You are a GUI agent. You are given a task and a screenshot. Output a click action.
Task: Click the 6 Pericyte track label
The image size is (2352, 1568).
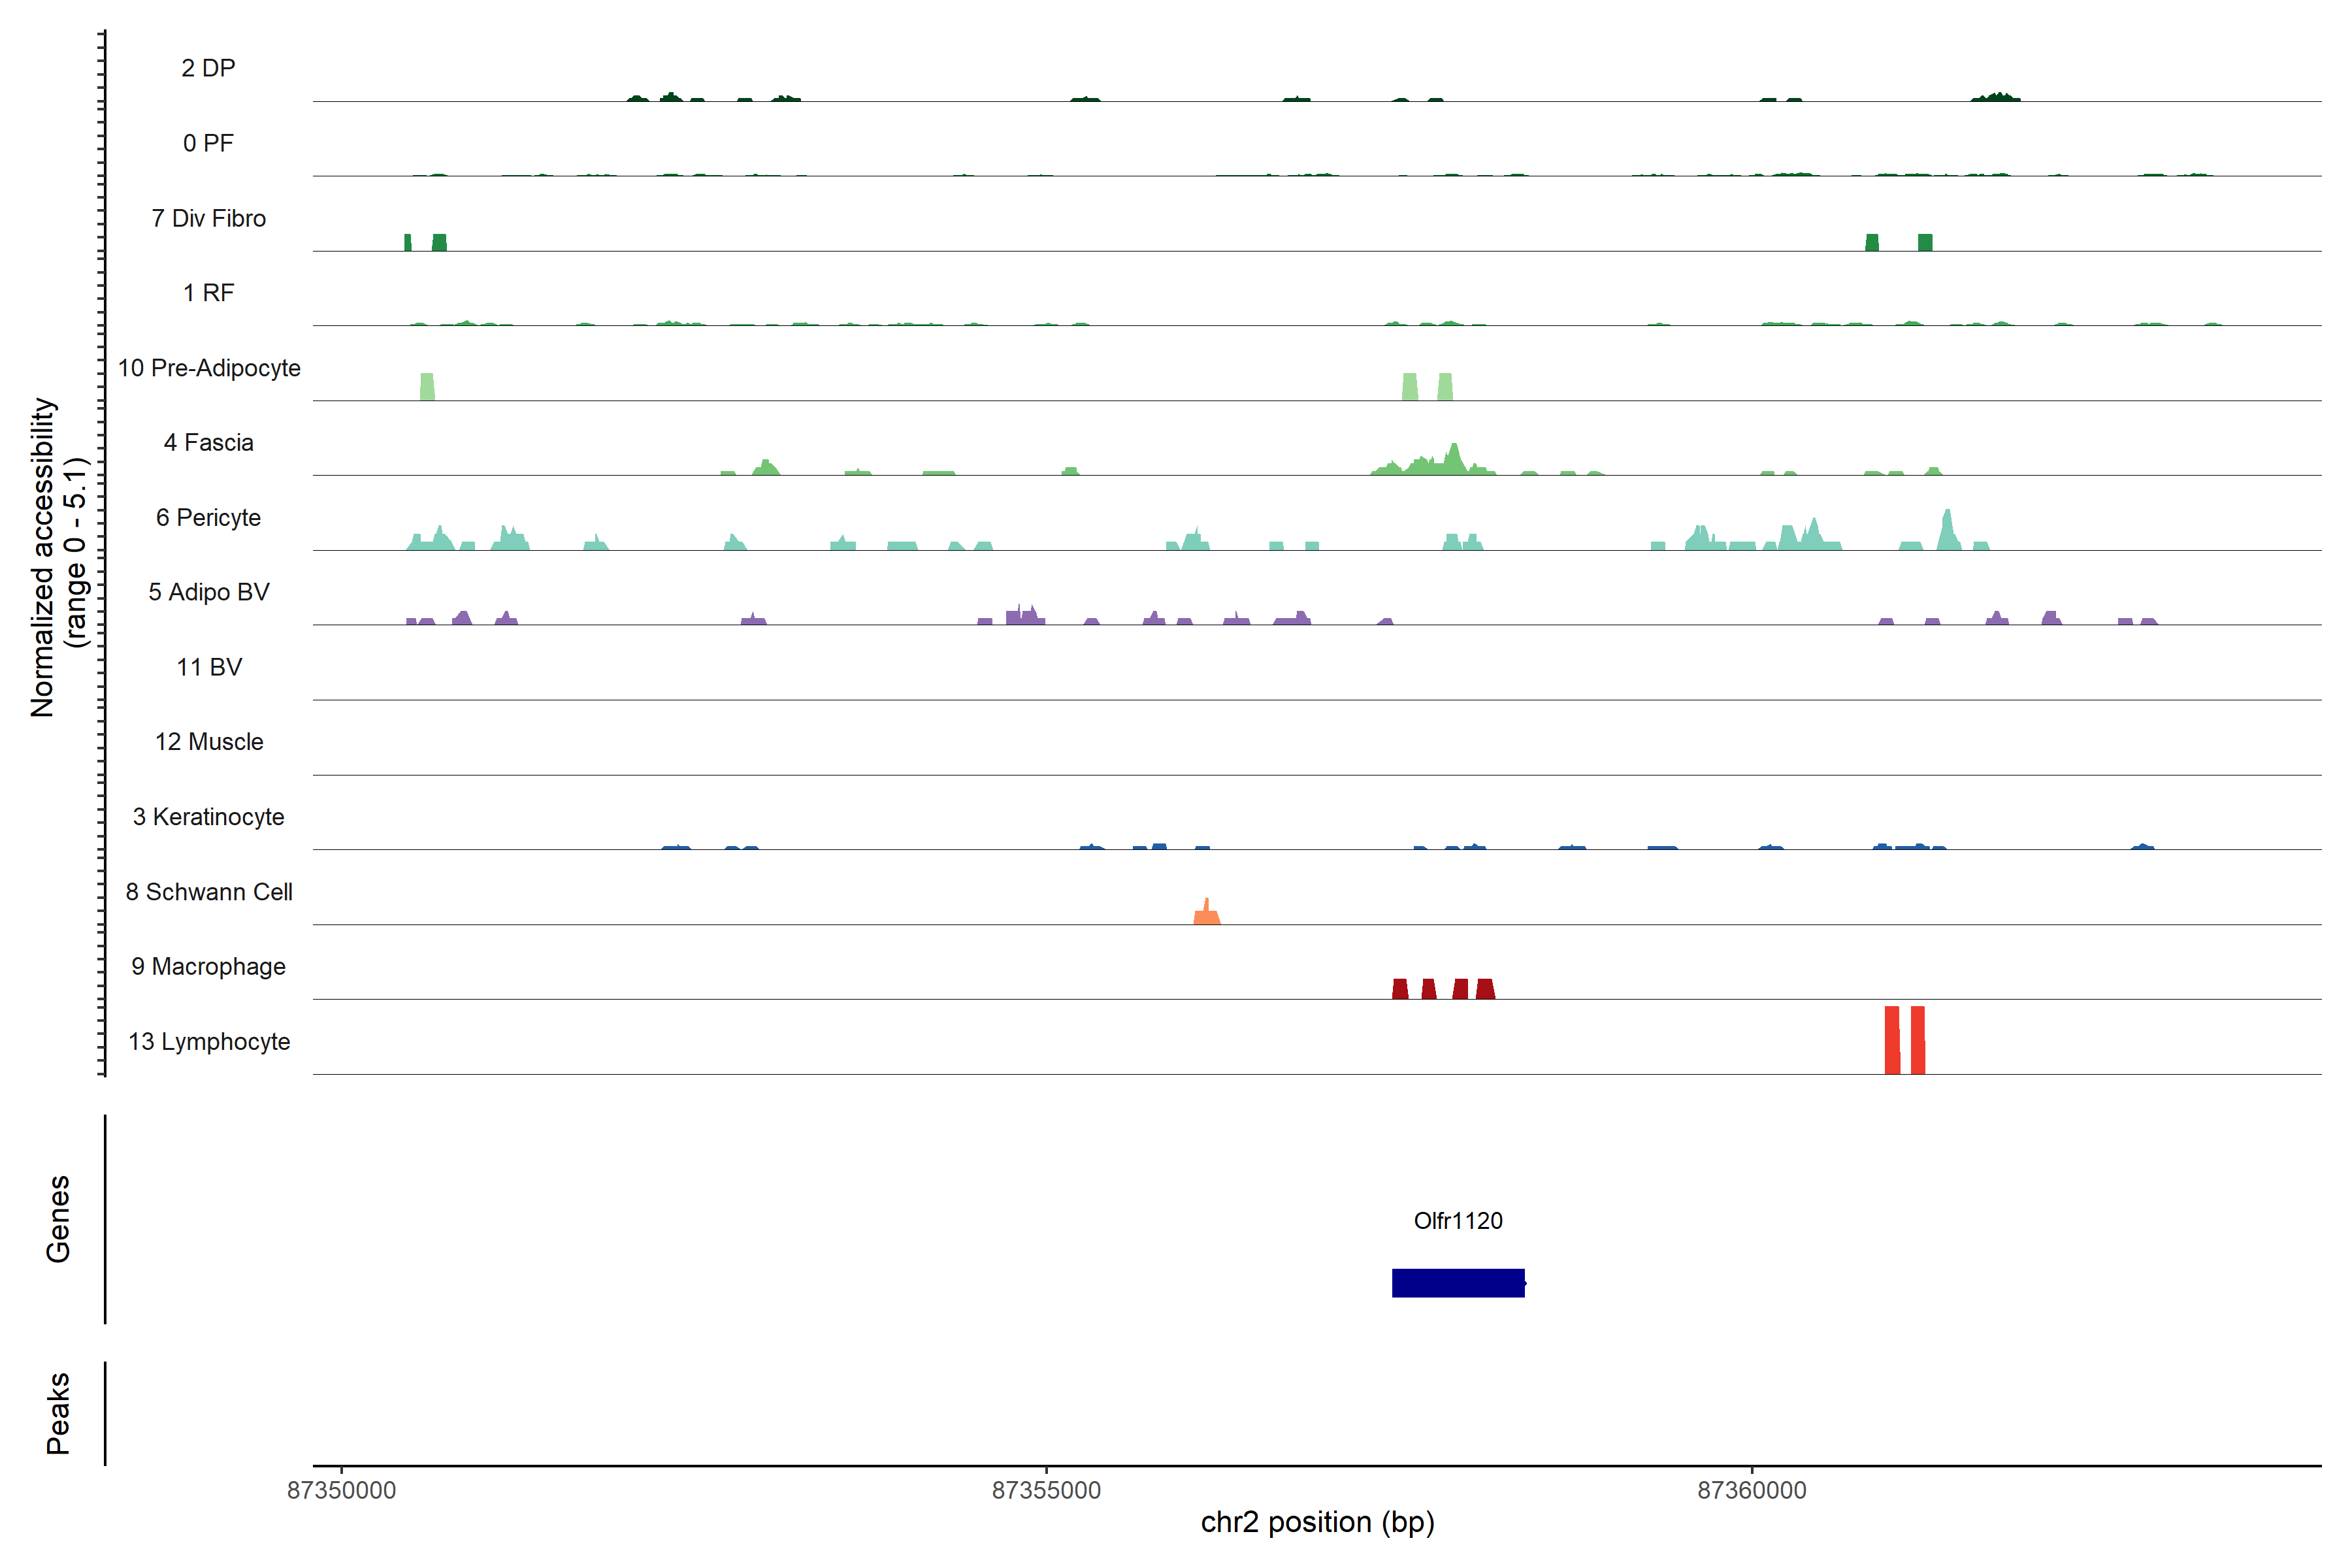pos(208,517)
